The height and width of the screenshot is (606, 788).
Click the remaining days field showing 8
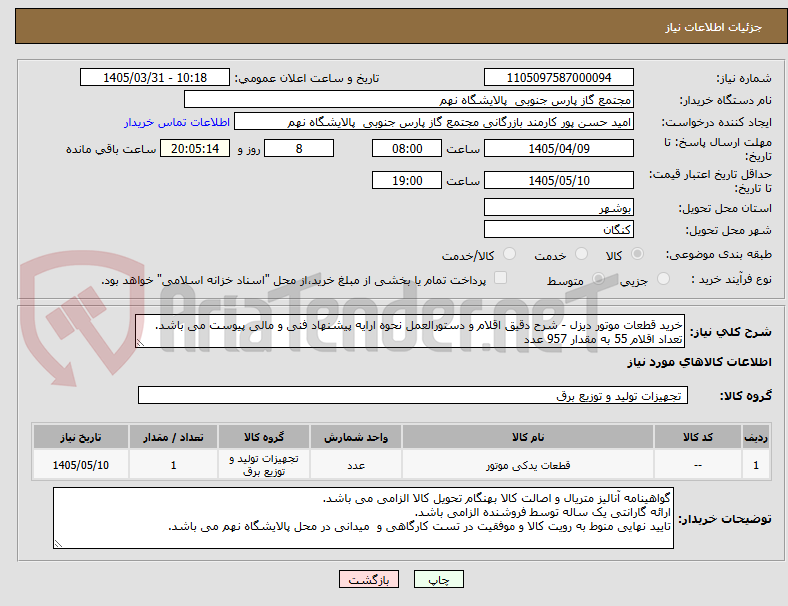(299, 148)
